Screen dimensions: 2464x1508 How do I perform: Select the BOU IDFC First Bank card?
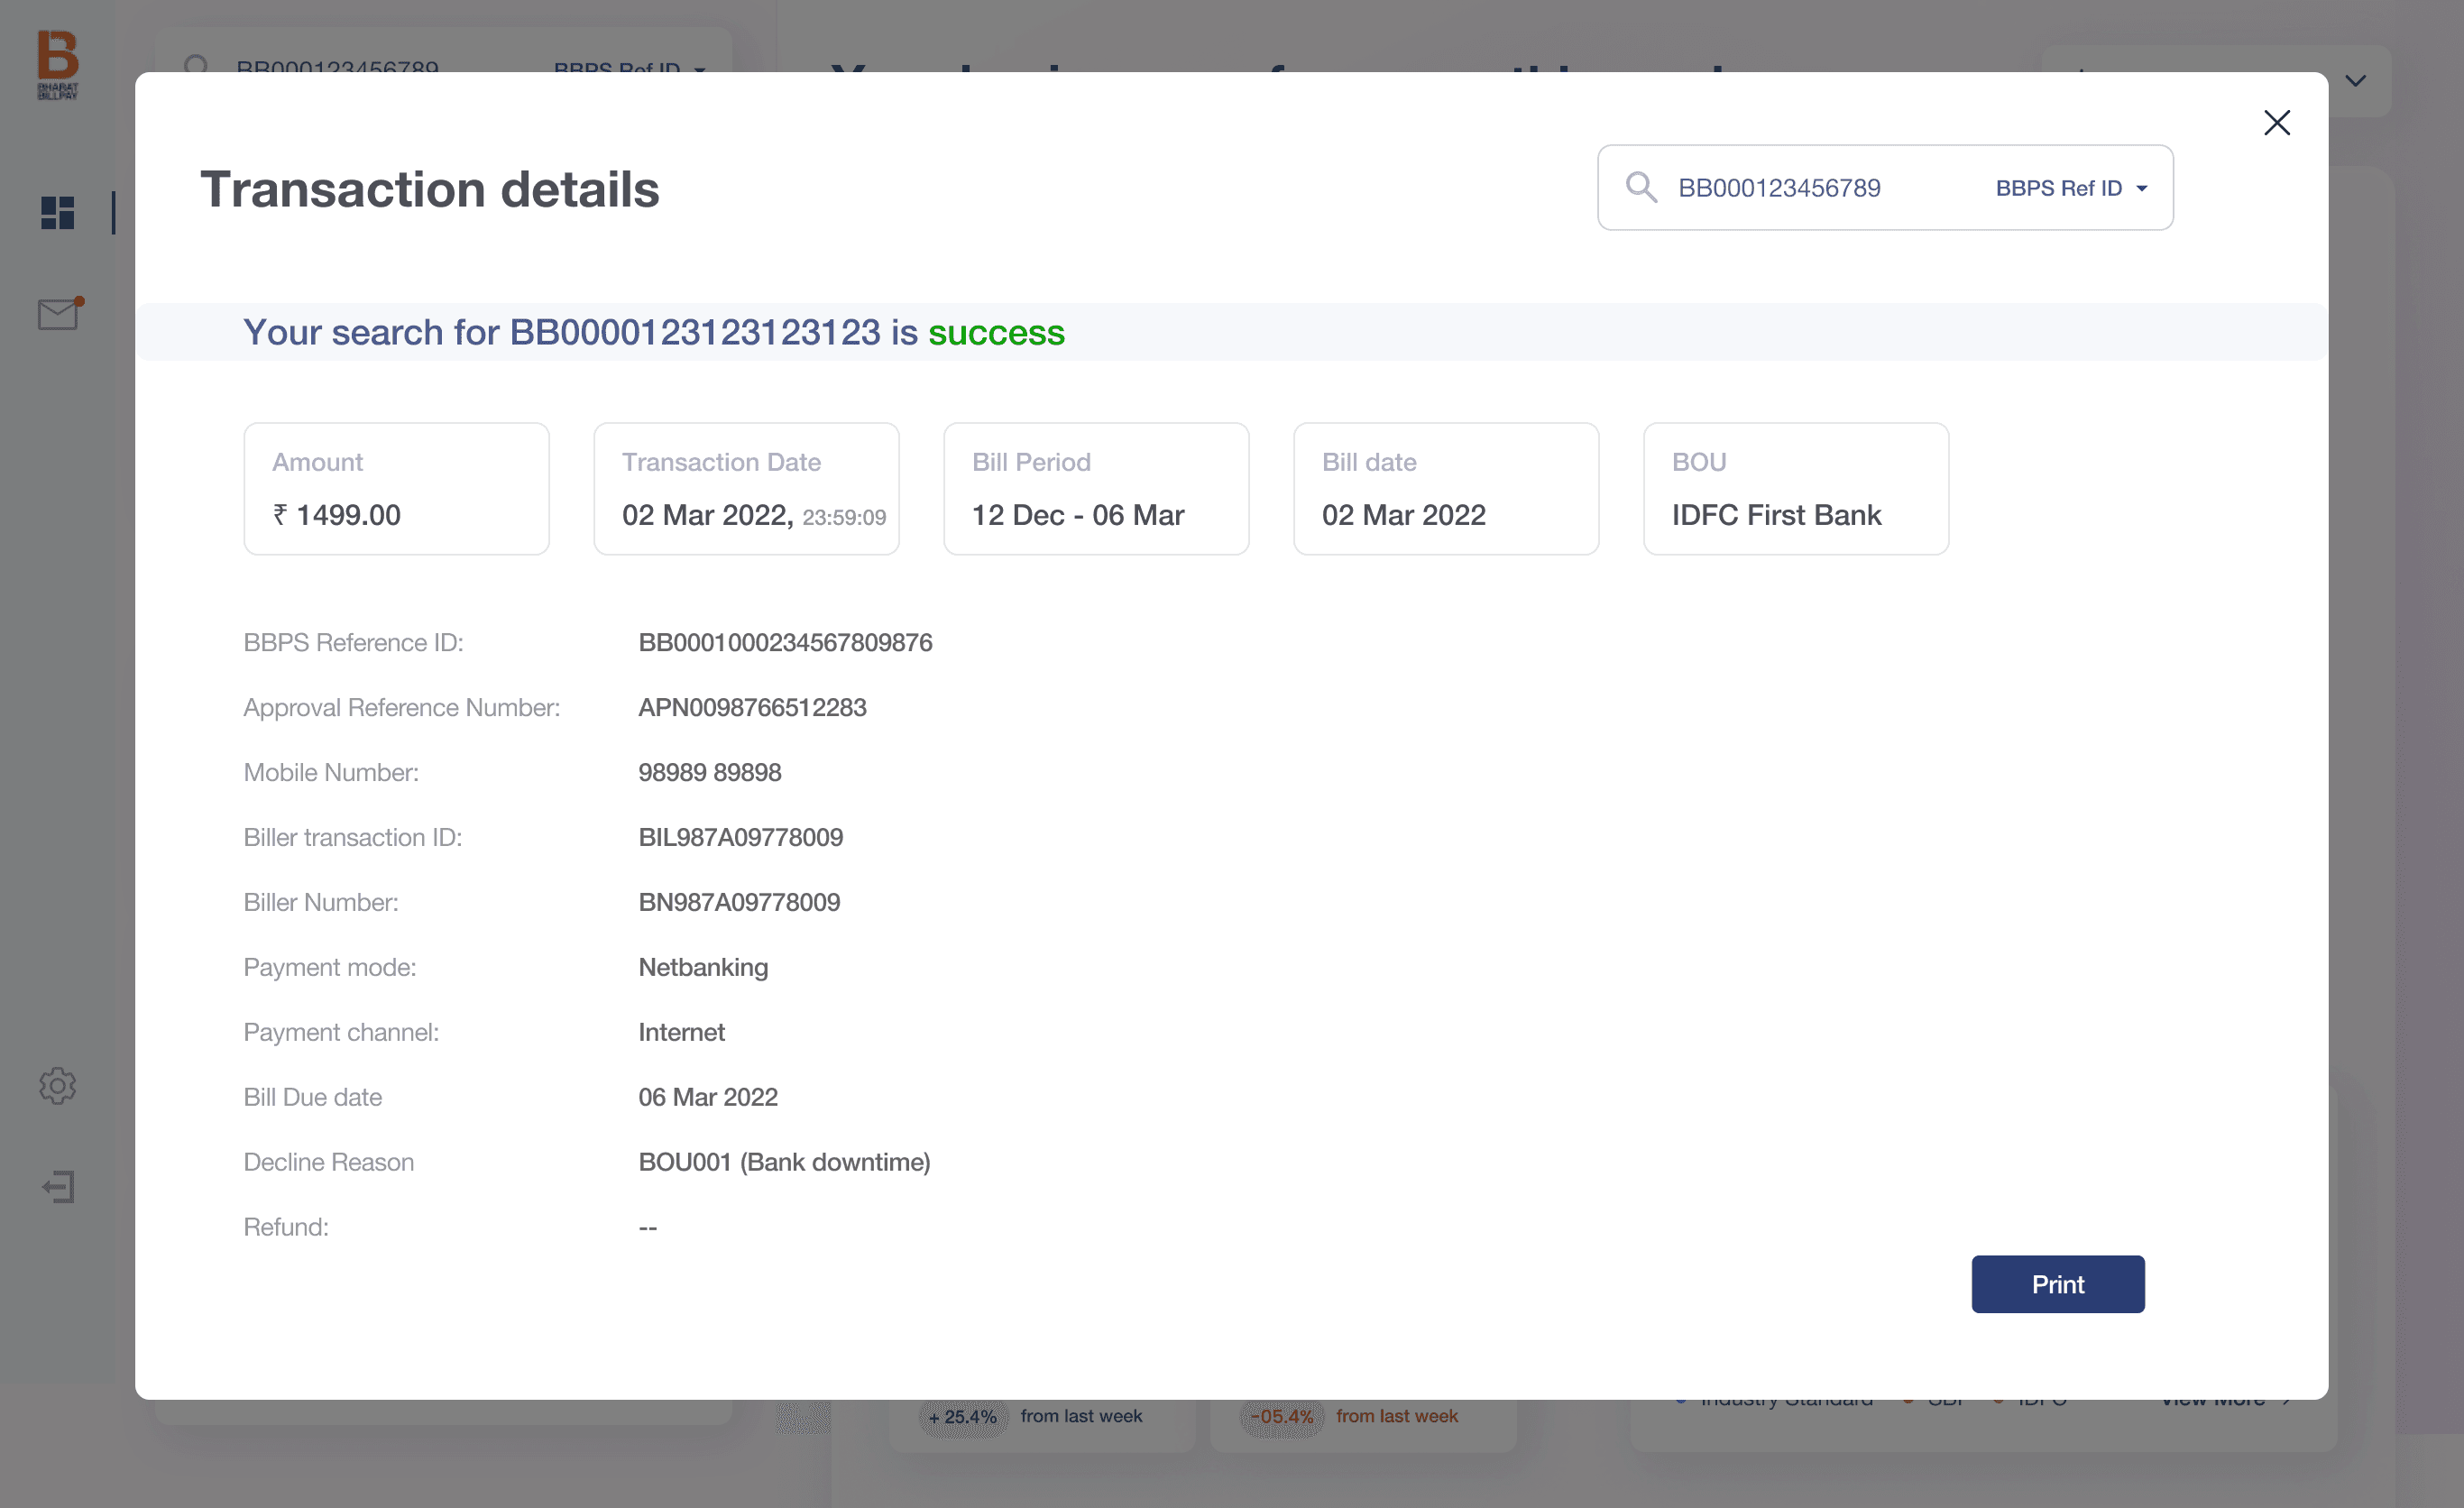tap(1796, 489)
